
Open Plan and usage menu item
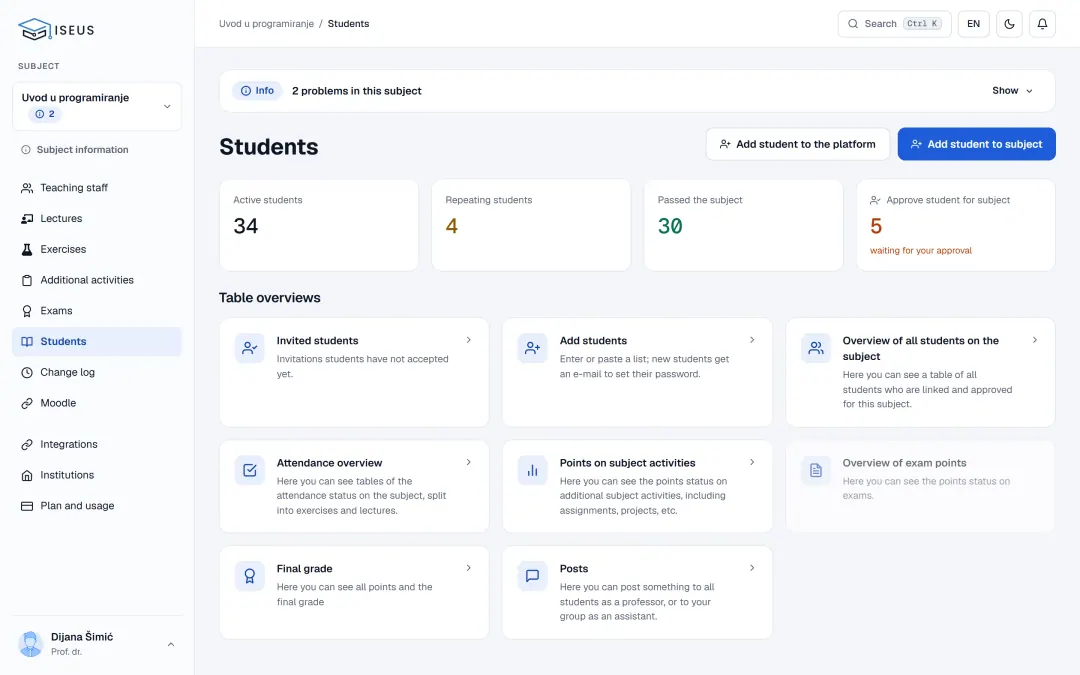97,506
